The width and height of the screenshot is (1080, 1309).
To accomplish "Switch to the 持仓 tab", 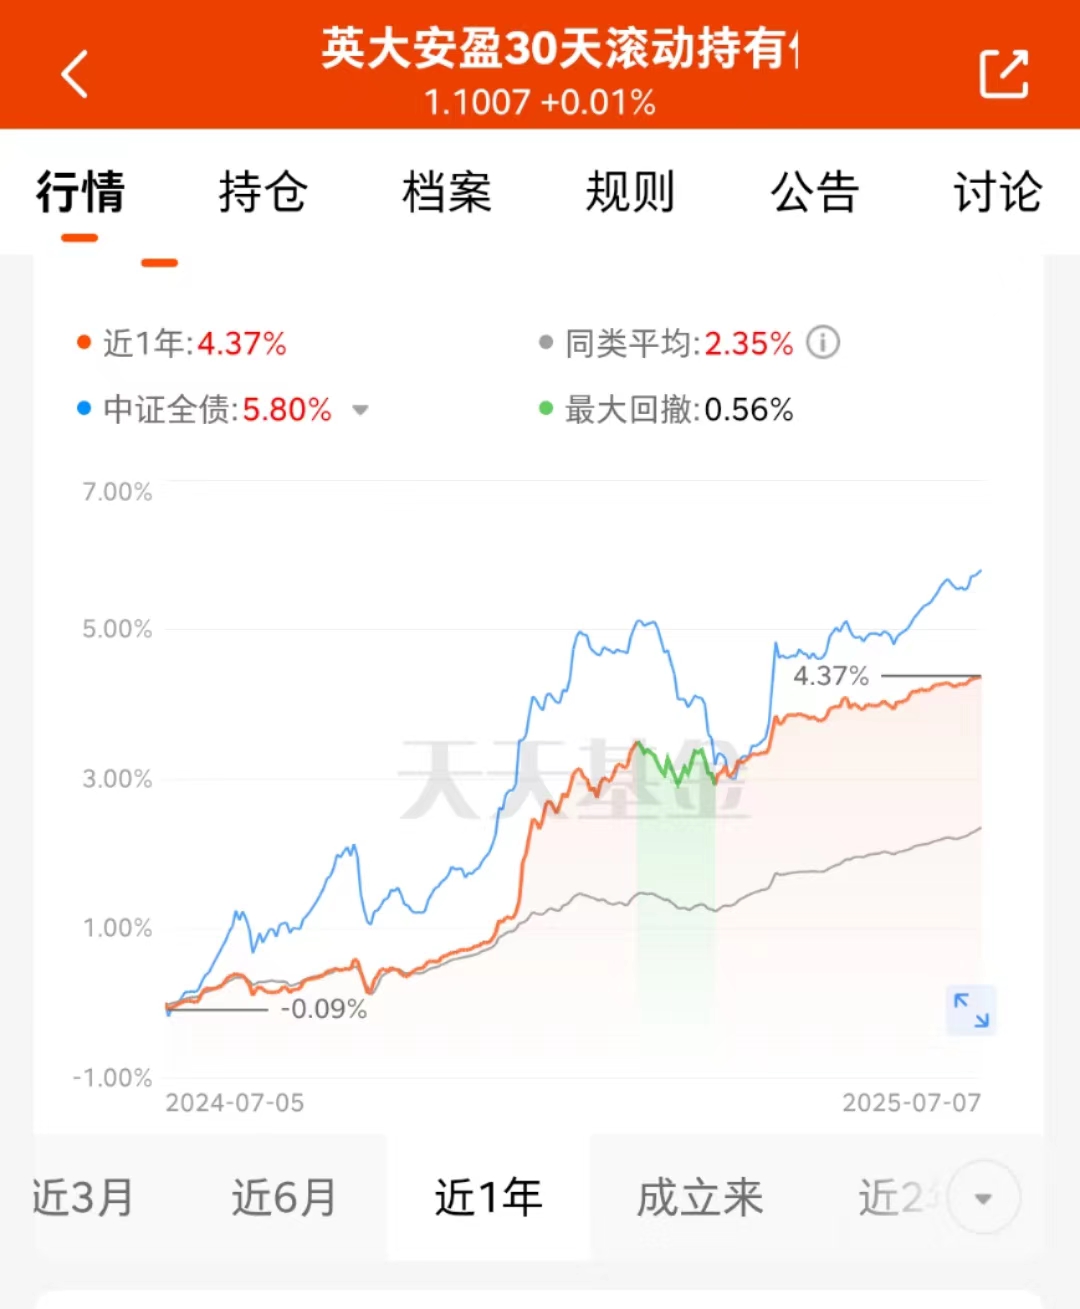I will click(x=263, y=192).
